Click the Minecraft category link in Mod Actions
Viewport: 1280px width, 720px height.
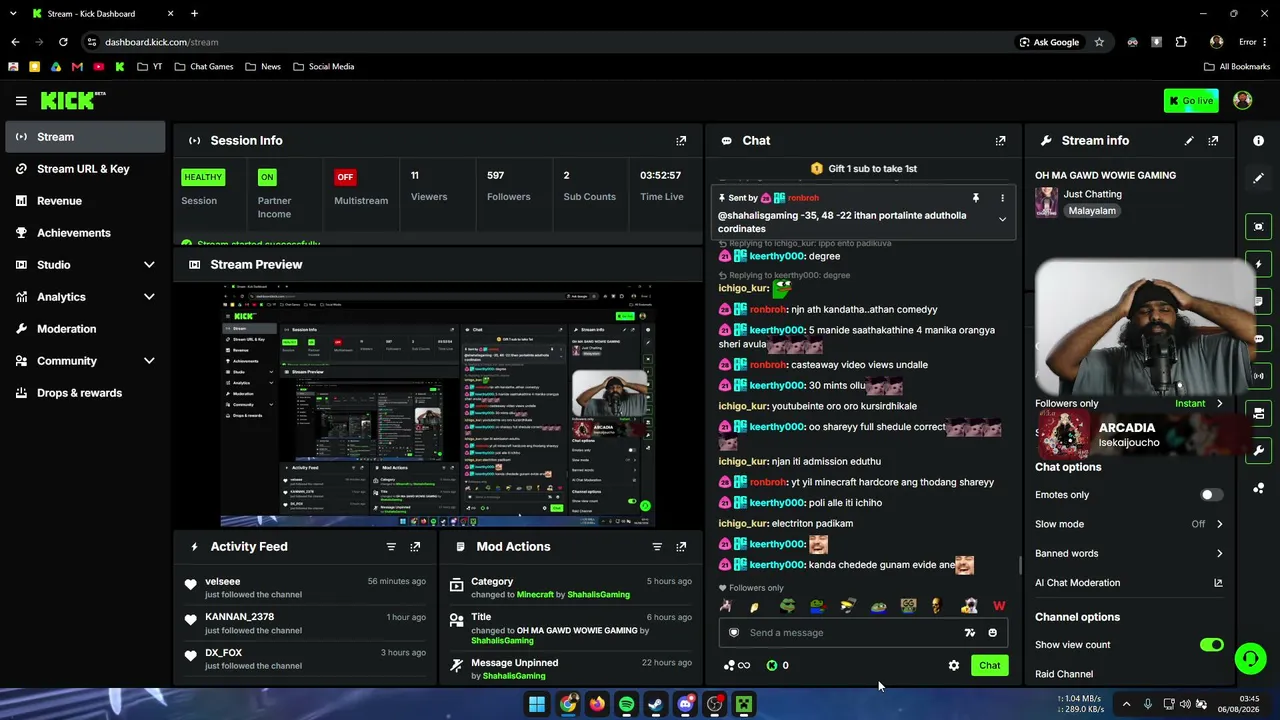(x=535, y=595)
